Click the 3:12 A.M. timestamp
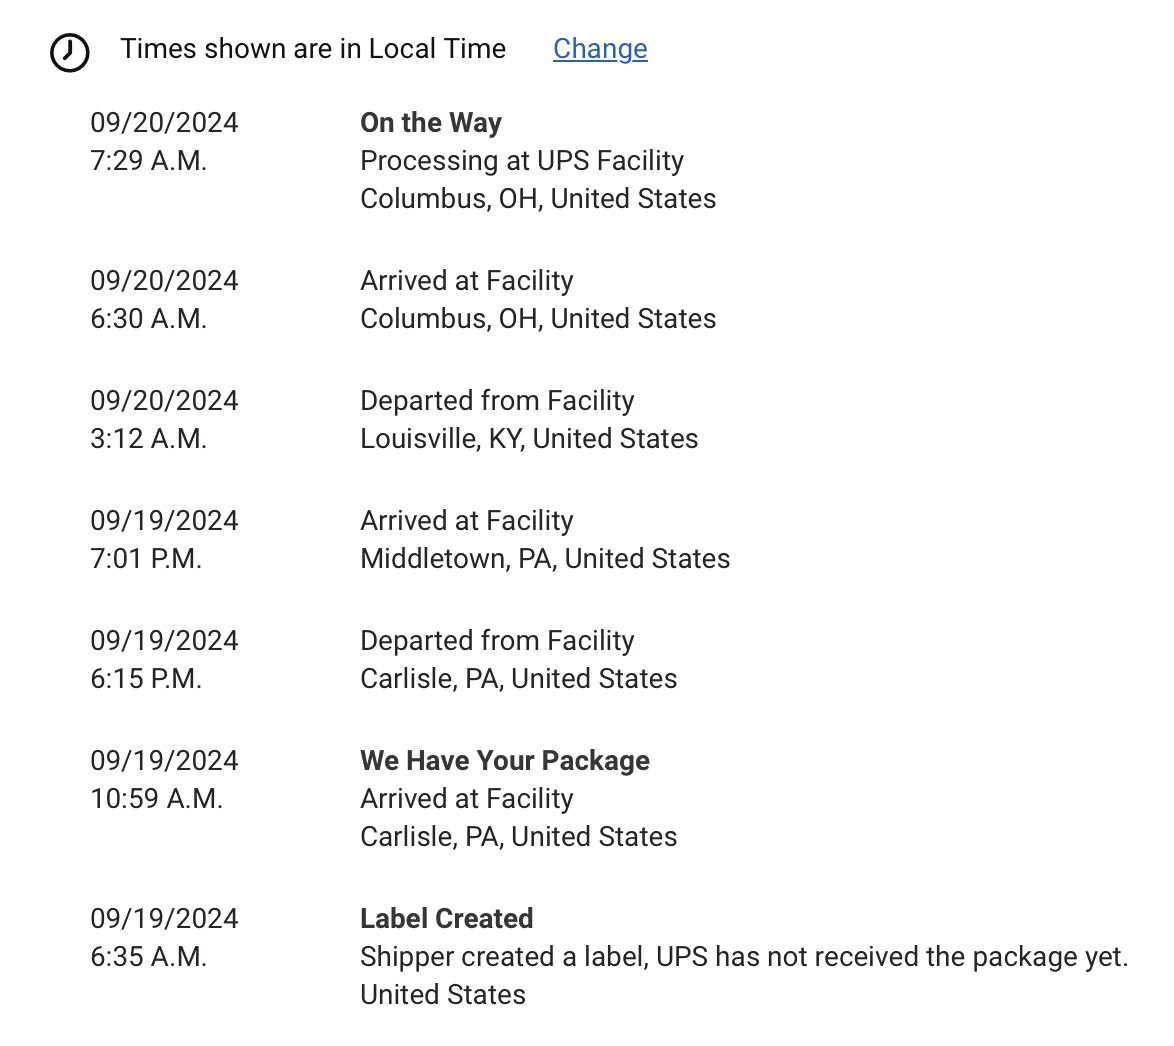The width and height of the screenshot is (1174, 1046). click(148, 439)
